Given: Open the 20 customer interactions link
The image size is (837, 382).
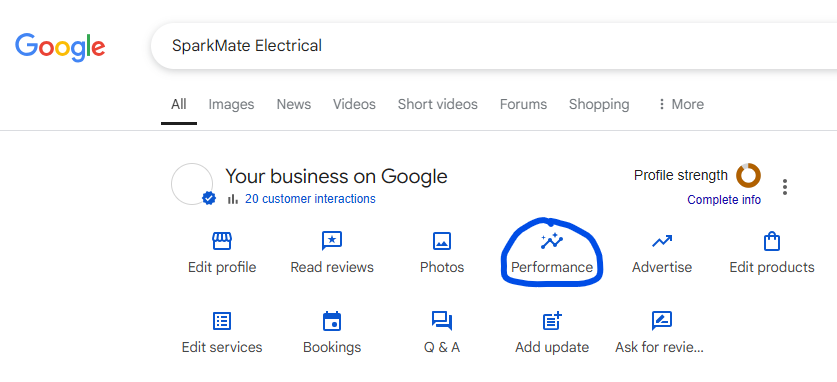Looking at the screenshot, I should [x=310, y=199].
